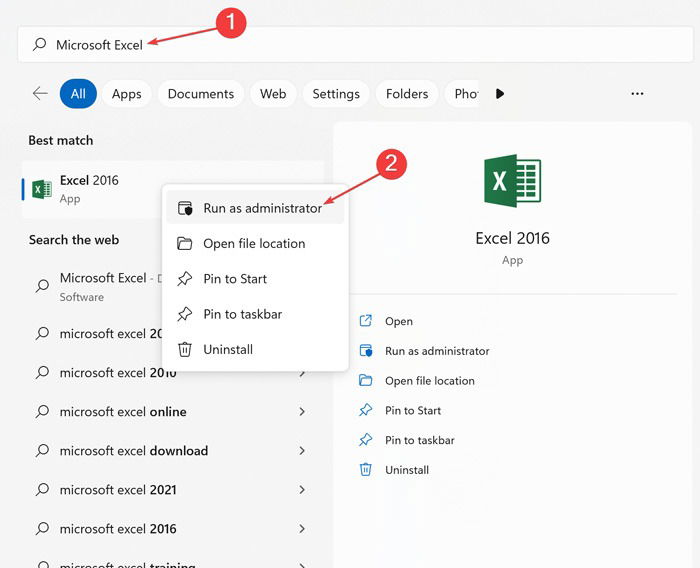Click Open file location in details pane
This screenshot has width=700, height=568.
click(x=429, y=381)
